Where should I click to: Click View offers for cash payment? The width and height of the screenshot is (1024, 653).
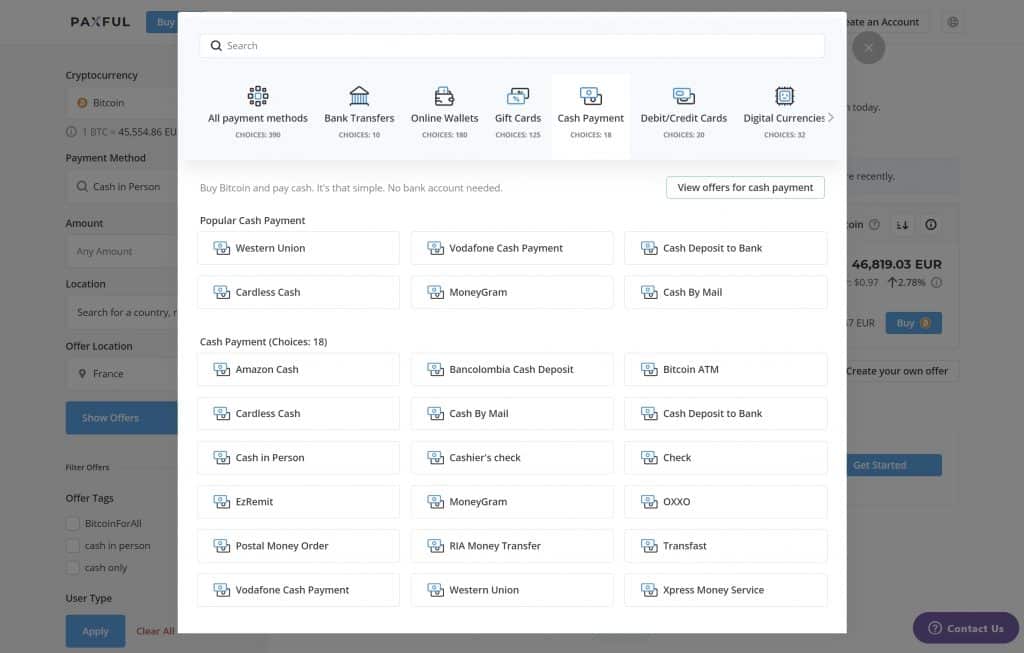click(745, 187)
